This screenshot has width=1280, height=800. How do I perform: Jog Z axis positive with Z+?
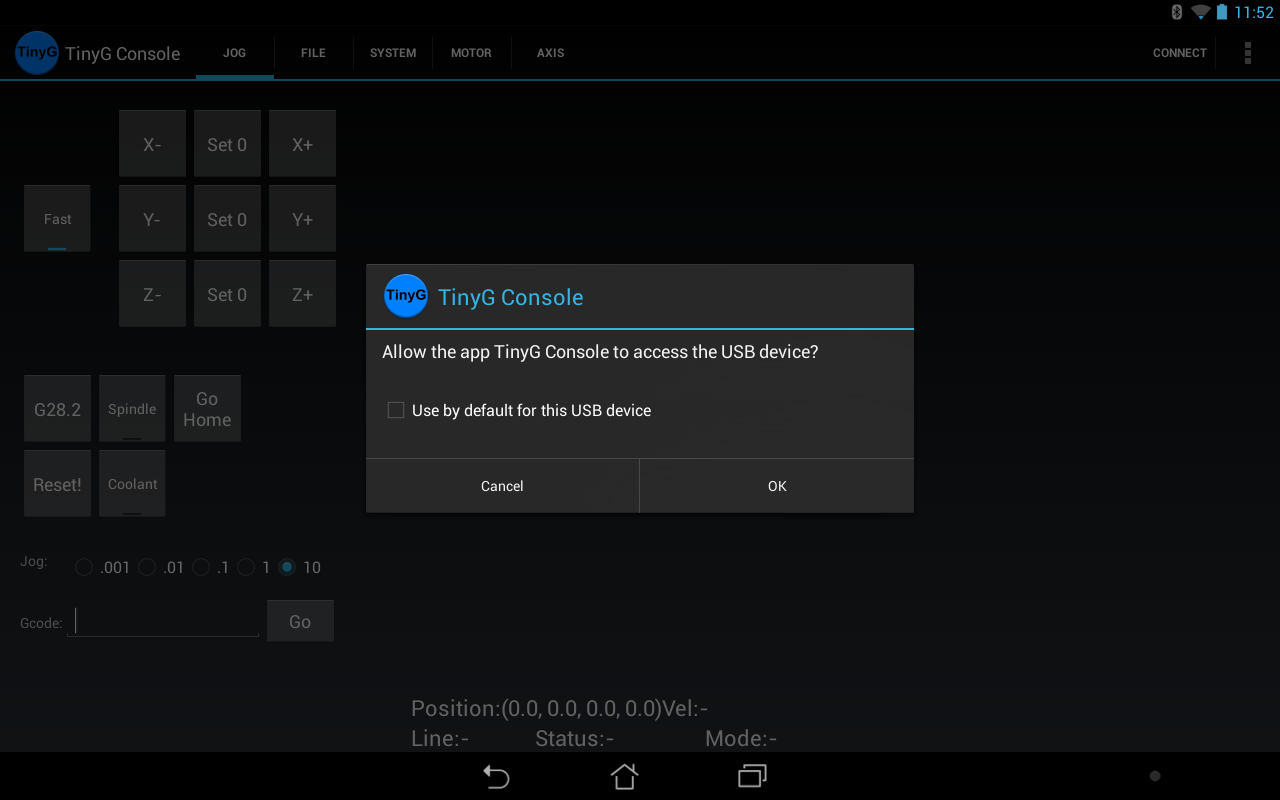tap(302, 294)
